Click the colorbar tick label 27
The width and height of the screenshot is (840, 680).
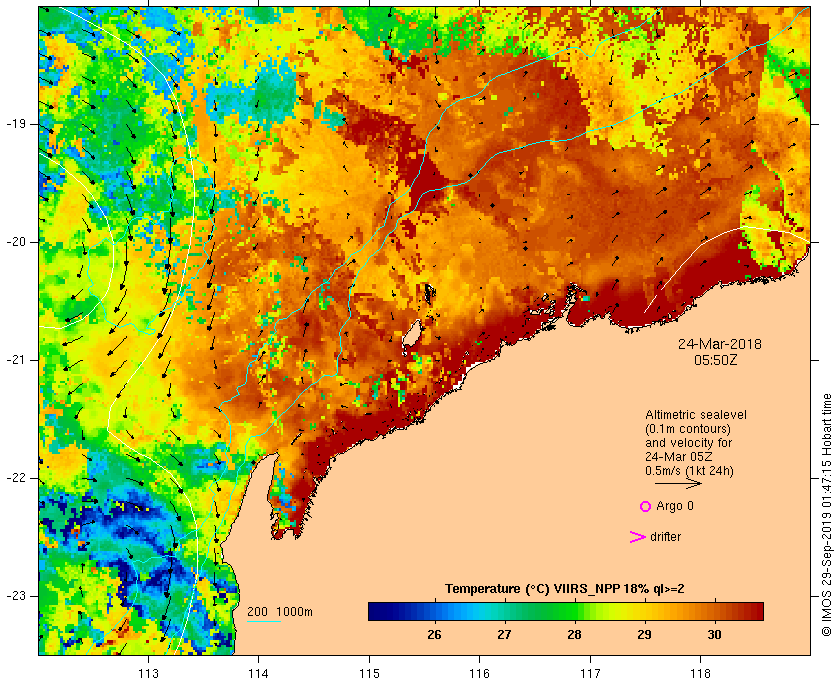click(504, 635)
